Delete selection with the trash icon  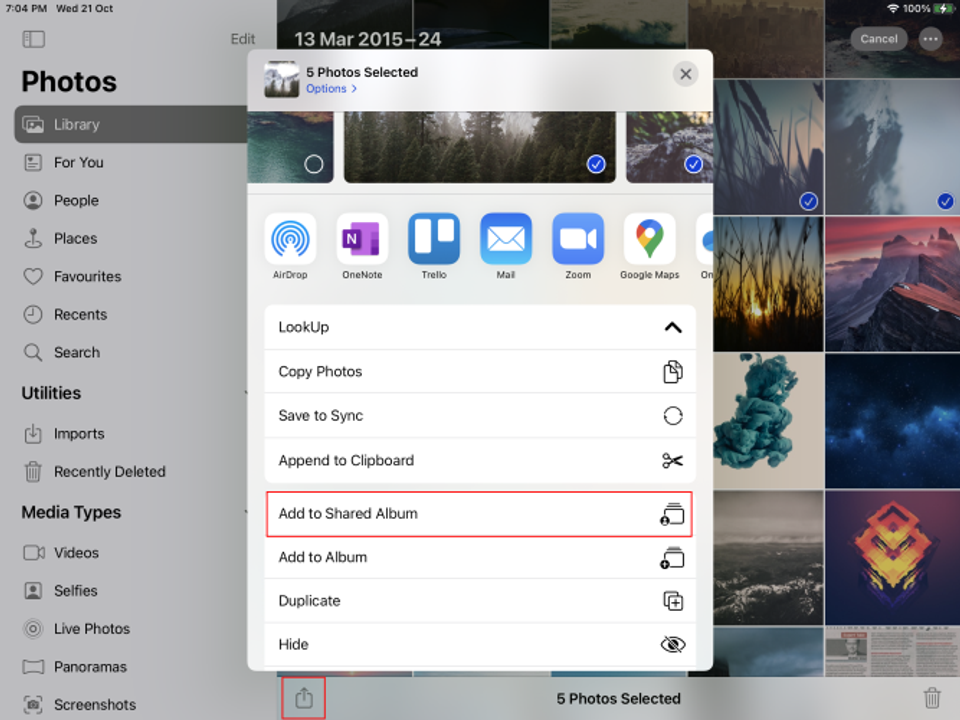[x=931, y=698]
